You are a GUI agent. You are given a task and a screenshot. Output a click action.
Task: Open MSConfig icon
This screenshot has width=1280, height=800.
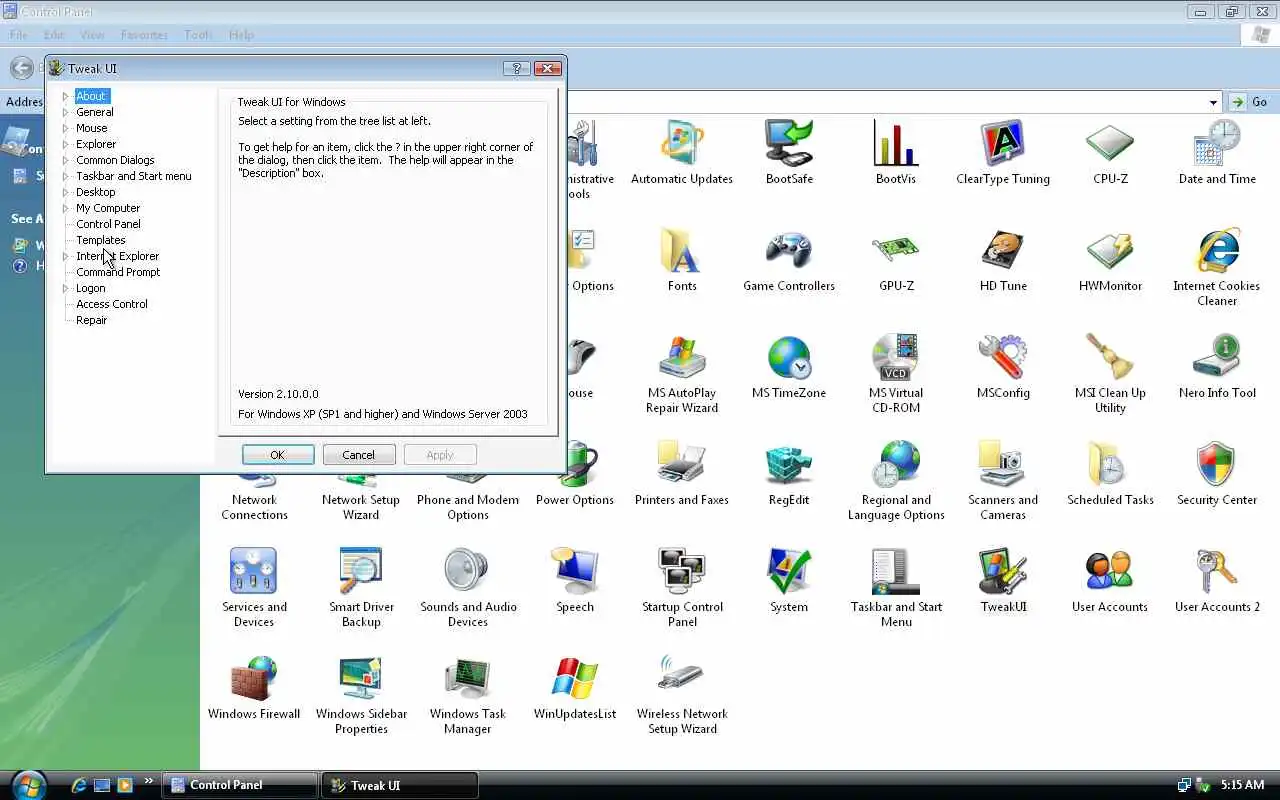[1003, 357]
